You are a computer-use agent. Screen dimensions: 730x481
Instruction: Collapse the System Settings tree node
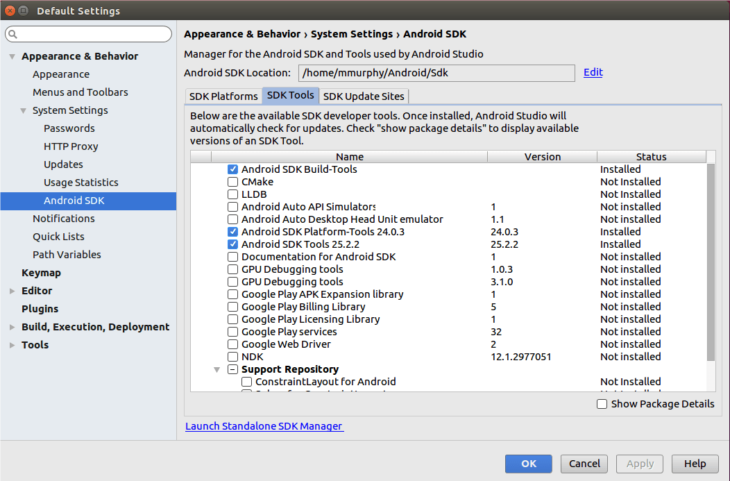coord(23,111)
